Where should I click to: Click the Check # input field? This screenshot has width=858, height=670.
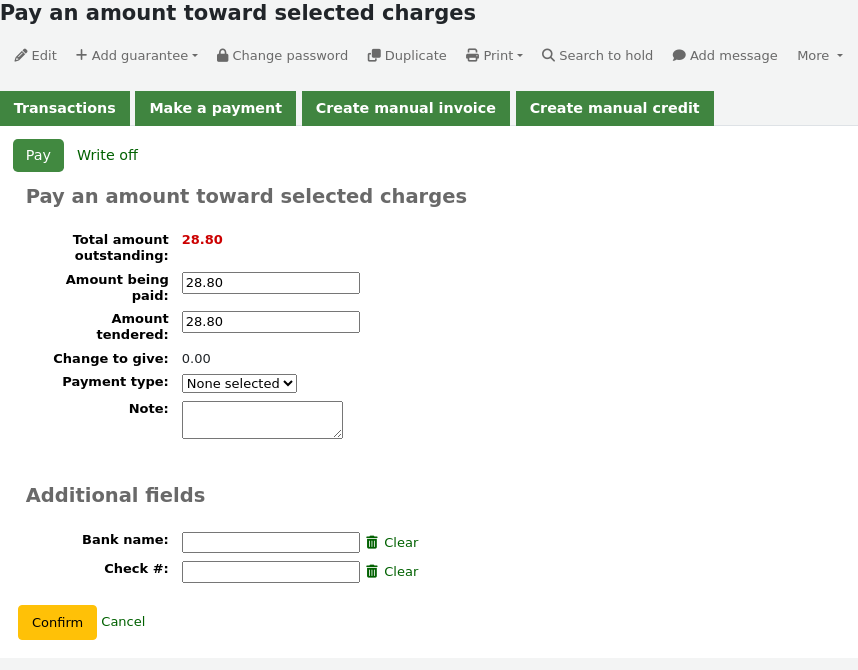tap(271, 572)
